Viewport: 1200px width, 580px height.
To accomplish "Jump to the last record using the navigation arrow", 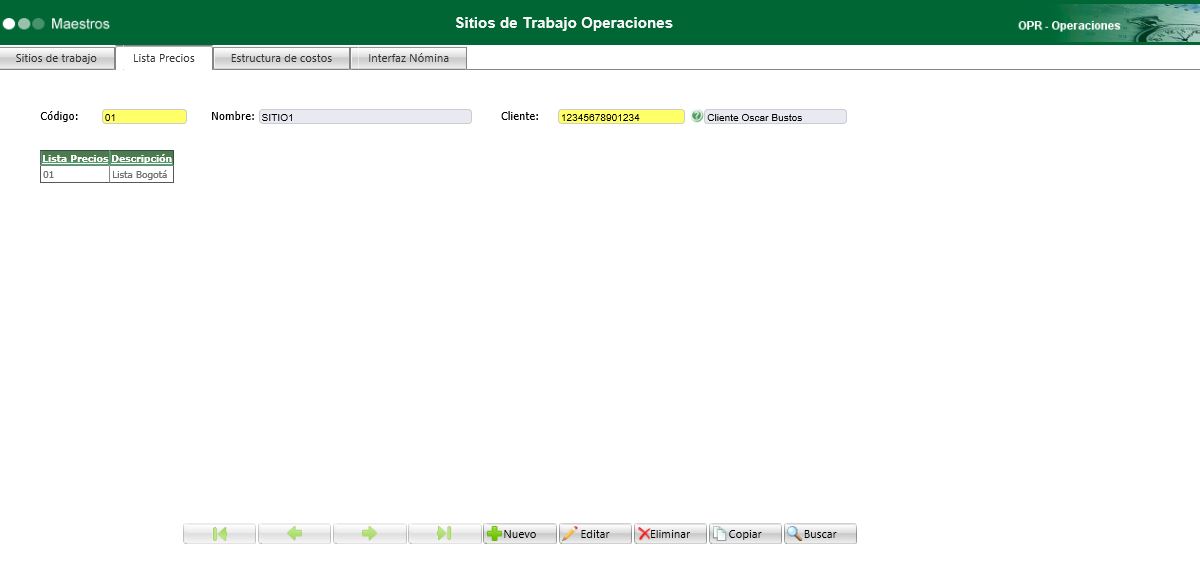I will click(445, 534).
